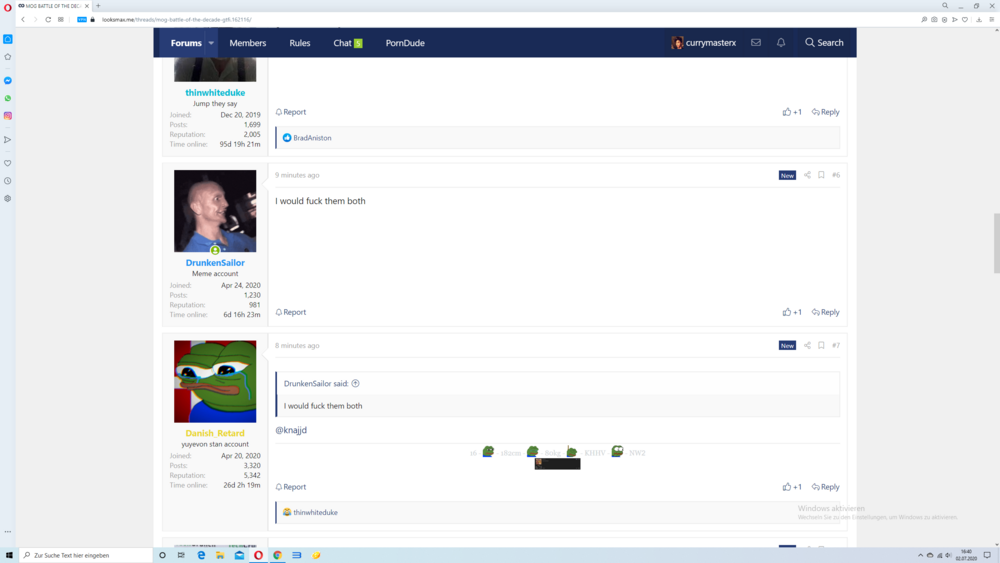Image resolution: width=1000 pixels, height=563 pixels.
Task: Open thinwhiteduke in post #7 reactions
Action: pos(316,513)
